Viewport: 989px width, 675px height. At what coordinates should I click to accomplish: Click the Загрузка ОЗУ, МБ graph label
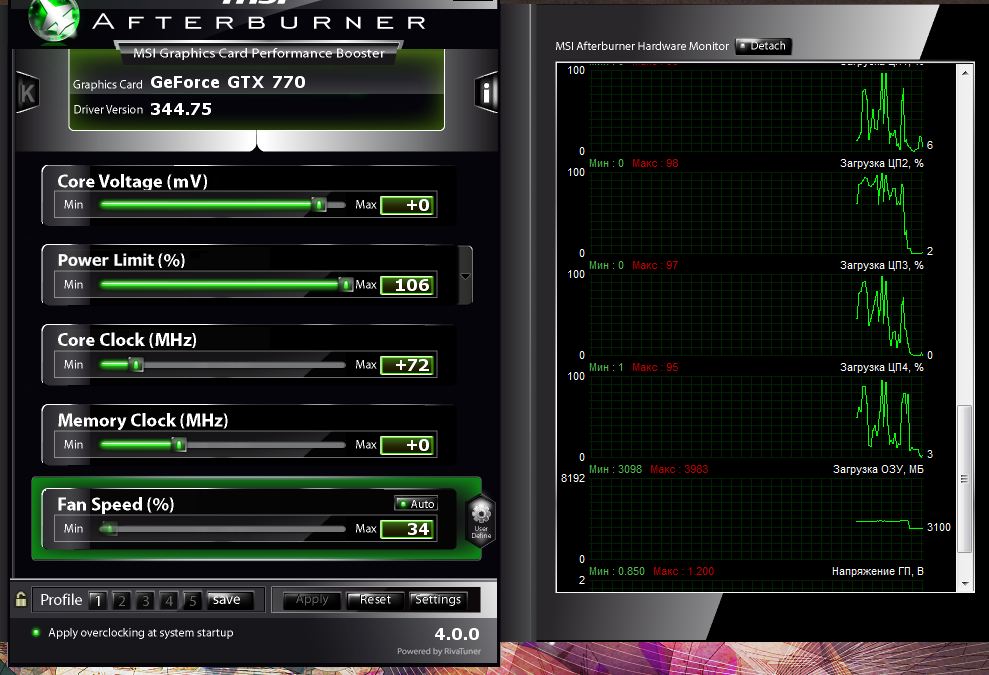point(878,469)
